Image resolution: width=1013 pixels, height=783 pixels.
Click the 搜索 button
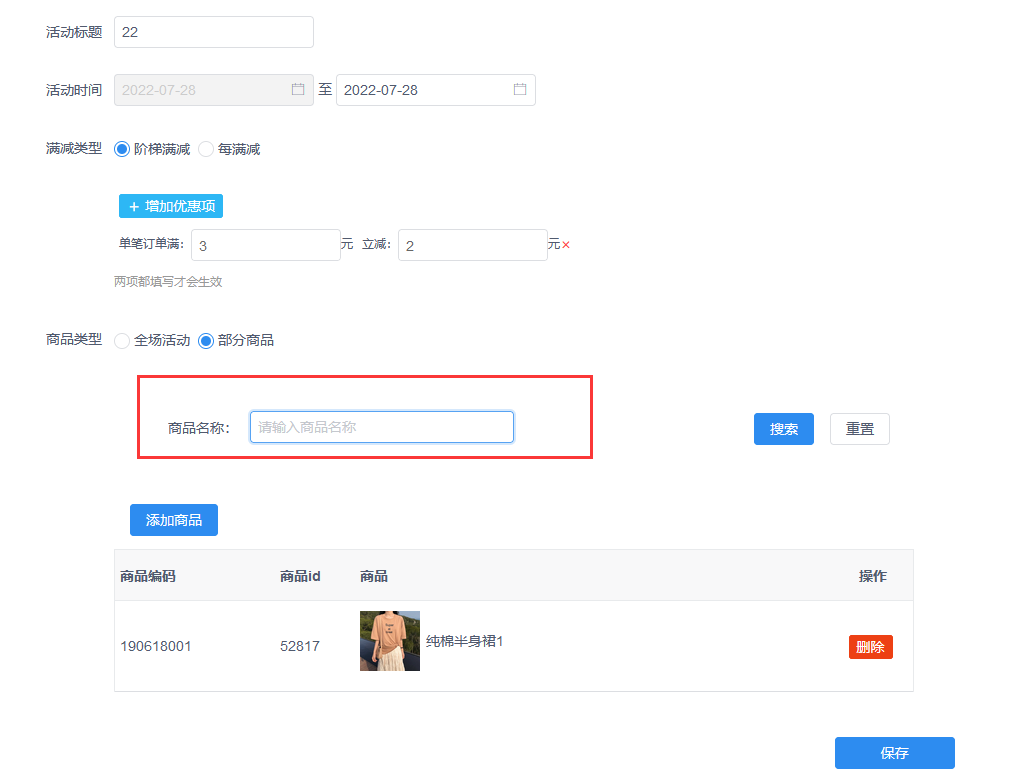pyautogui.click(x=783, y=429)
